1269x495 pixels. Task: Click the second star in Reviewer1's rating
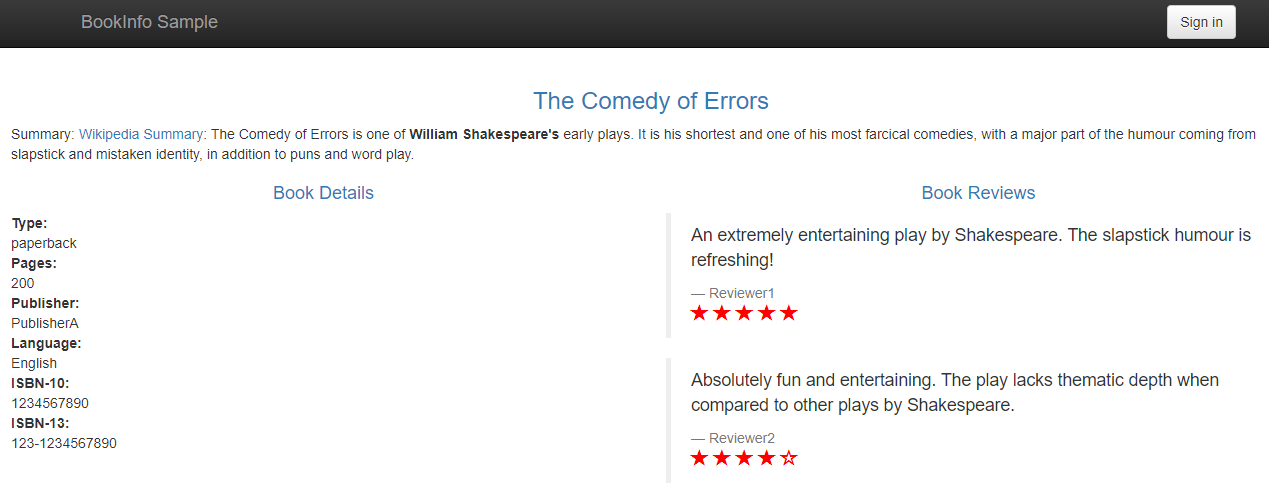(x=722, y=314)
